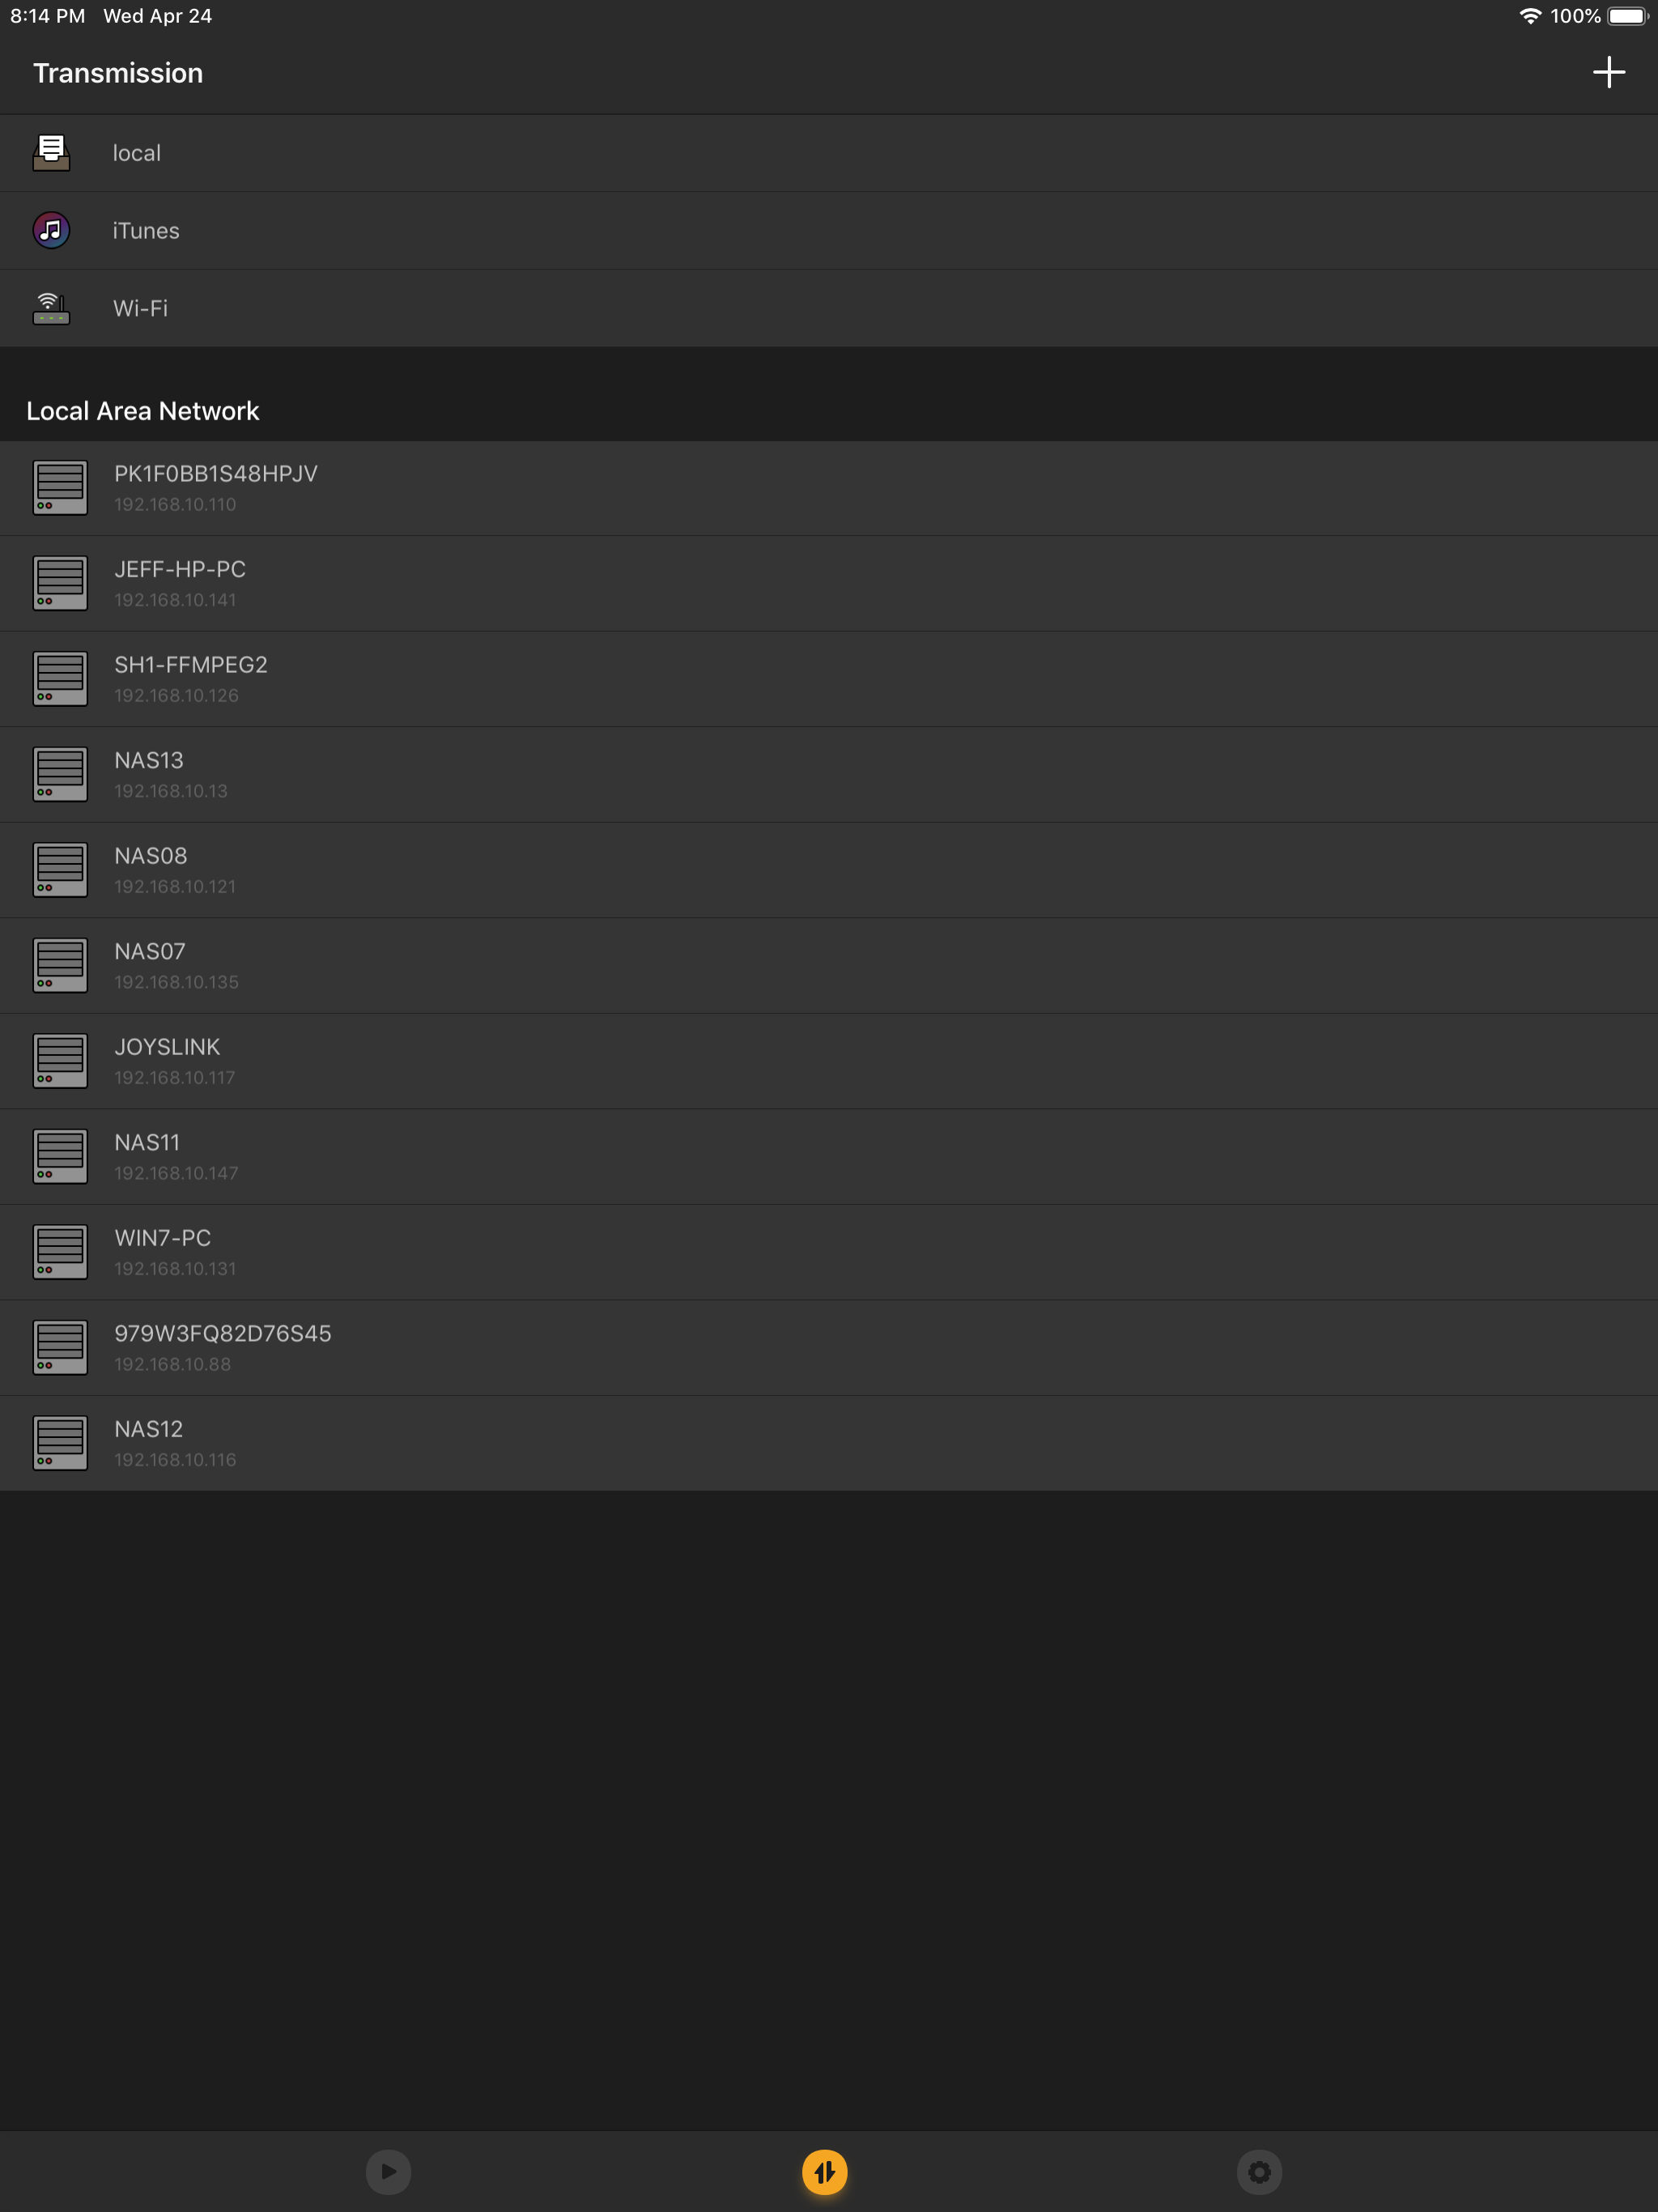This screenshot has width=1658, height=2212.
Task: Tap the server icon beside PK1F0BB1S48HPJV
Action: [60, 487]
